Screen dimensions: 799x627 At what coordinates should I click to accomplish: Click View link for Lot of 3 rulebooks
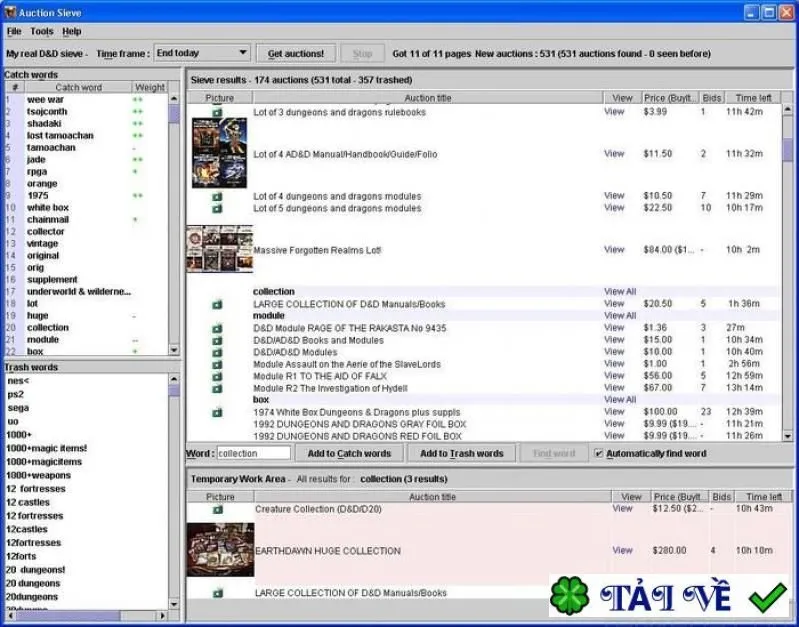tap(614, 112)
